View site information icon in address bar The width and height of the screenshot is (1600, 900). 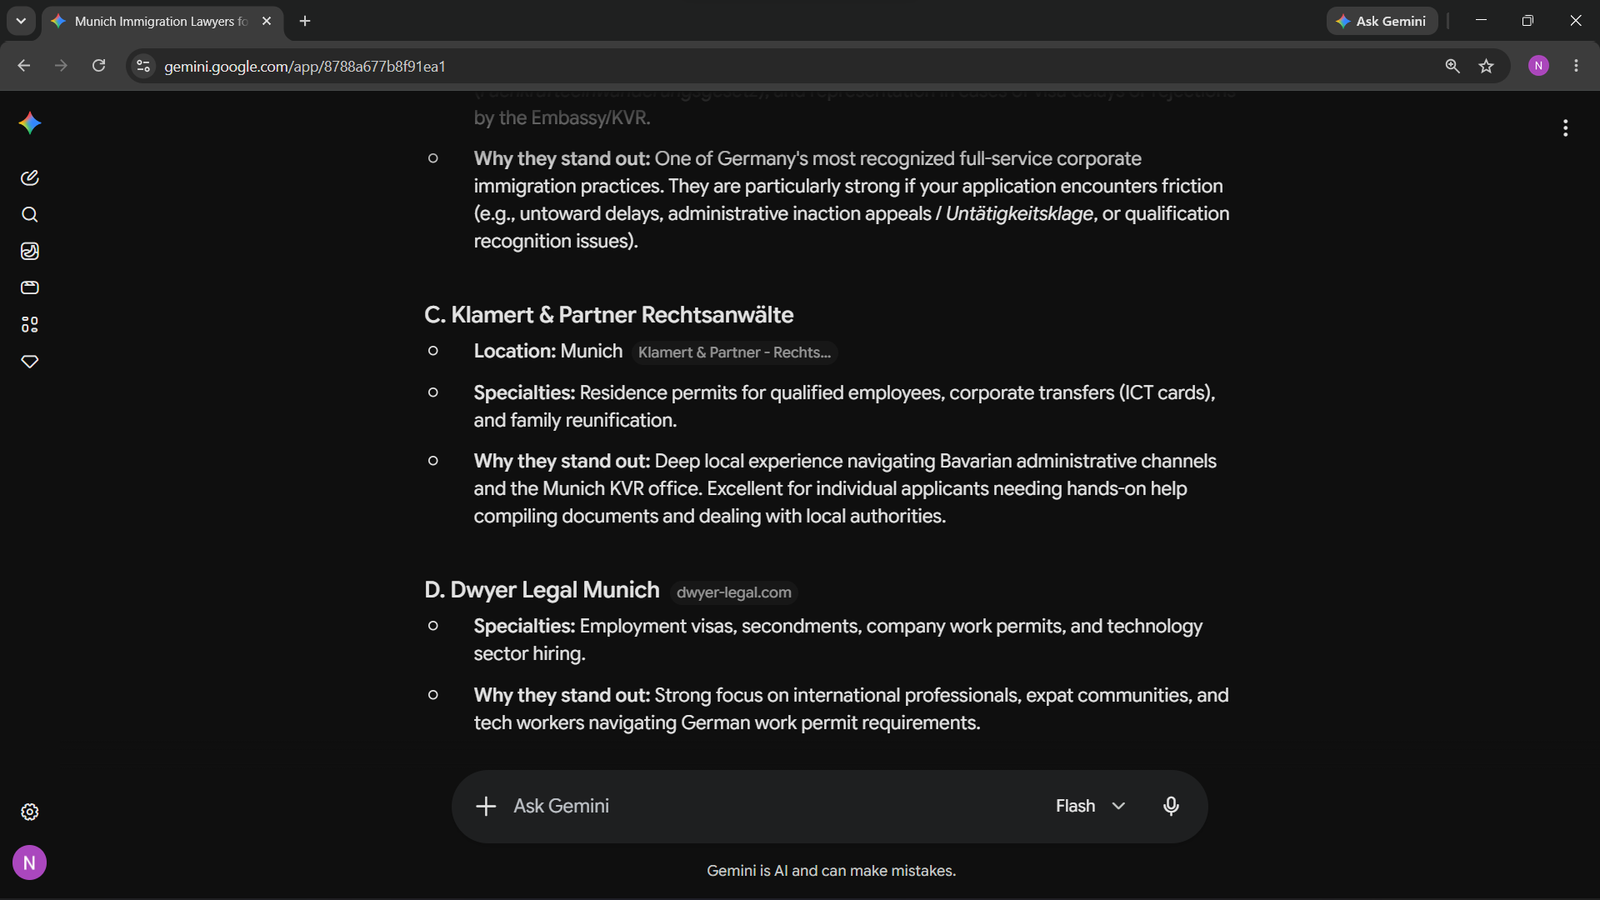(143, 66)
